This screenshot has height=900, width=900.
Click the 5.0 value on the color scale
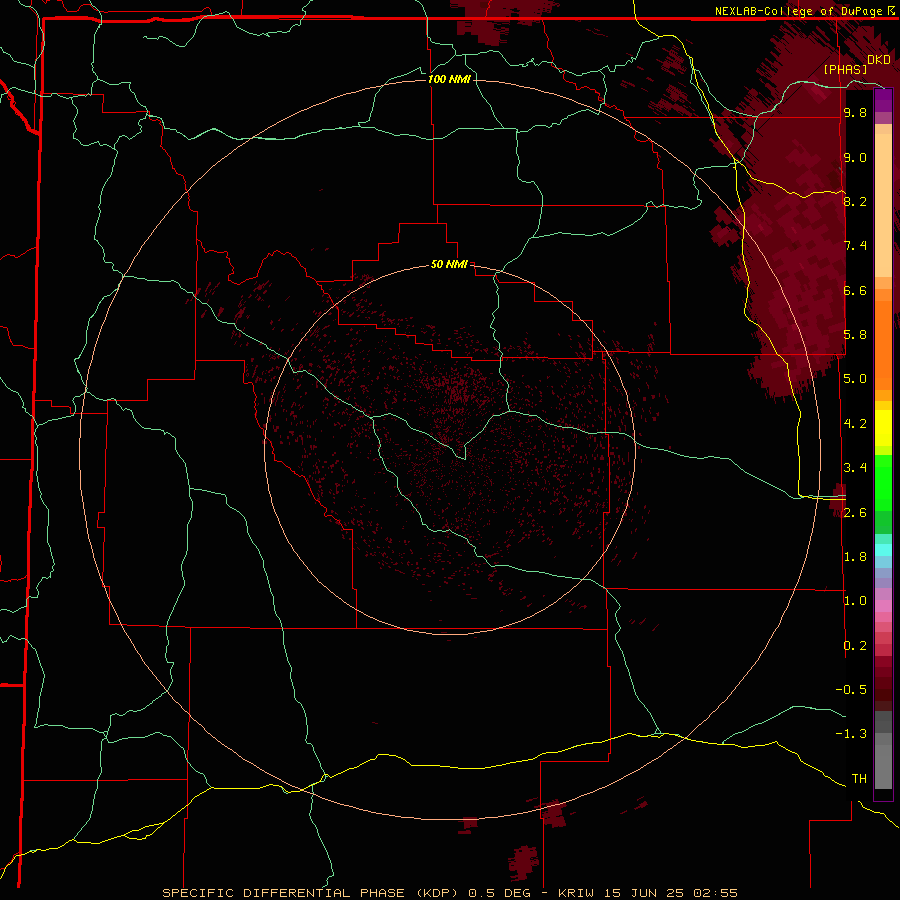tap(855, 379)
